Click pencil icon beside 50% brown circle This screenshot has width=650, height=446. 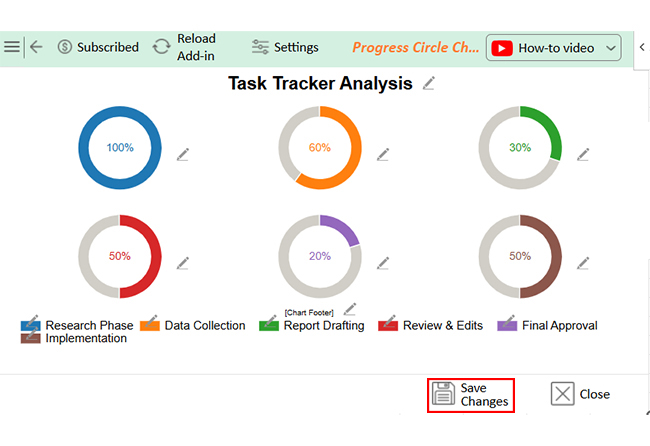(583, 262)
